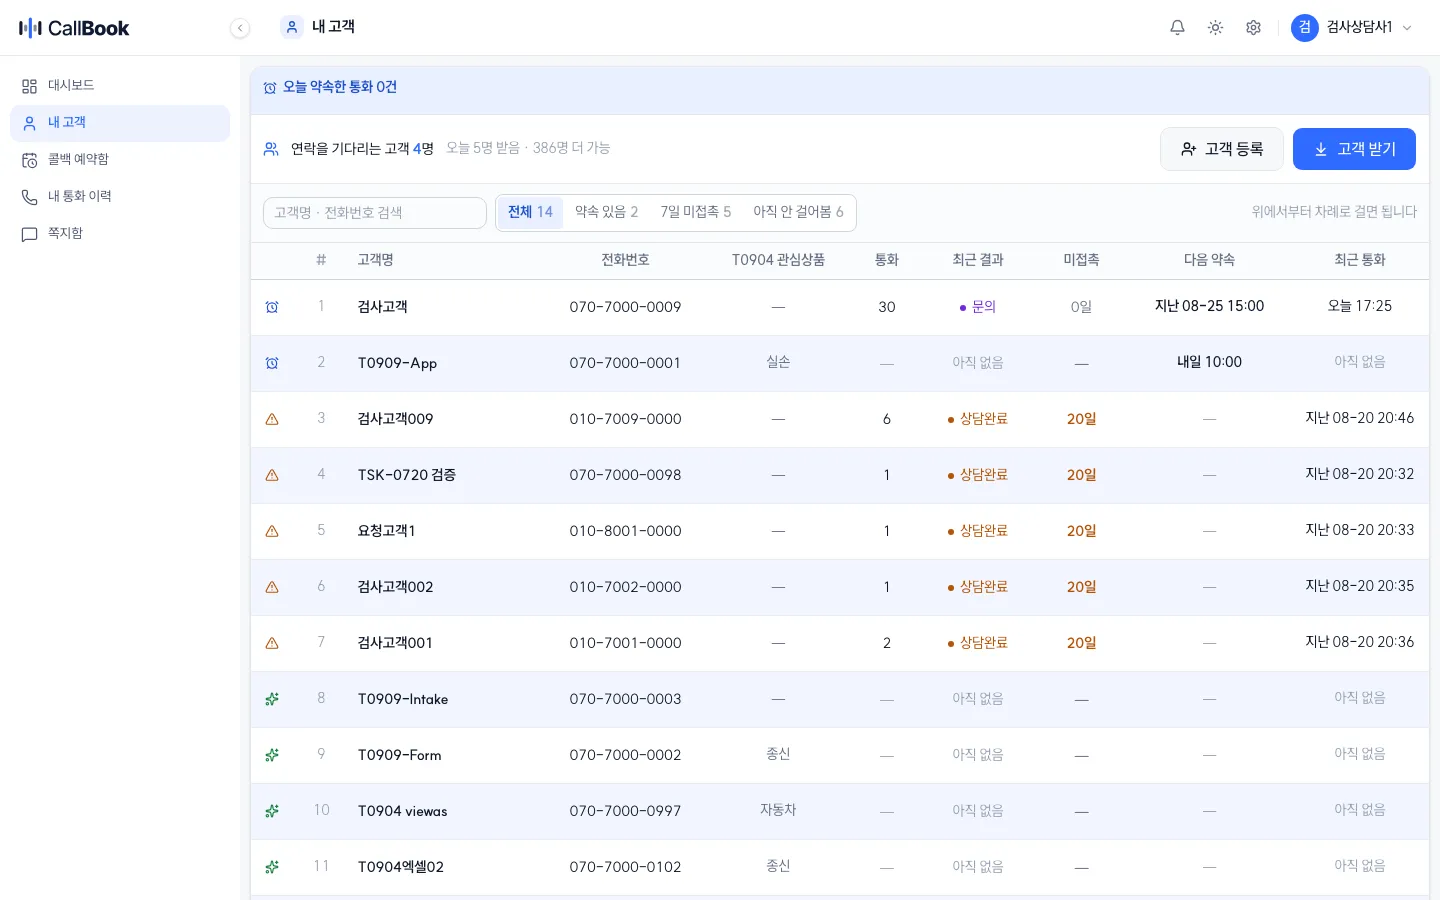This screenshot has width=1440, height=900.
Task: Open 내 통화 이력 in the sidebar
Action: point(120,197)
